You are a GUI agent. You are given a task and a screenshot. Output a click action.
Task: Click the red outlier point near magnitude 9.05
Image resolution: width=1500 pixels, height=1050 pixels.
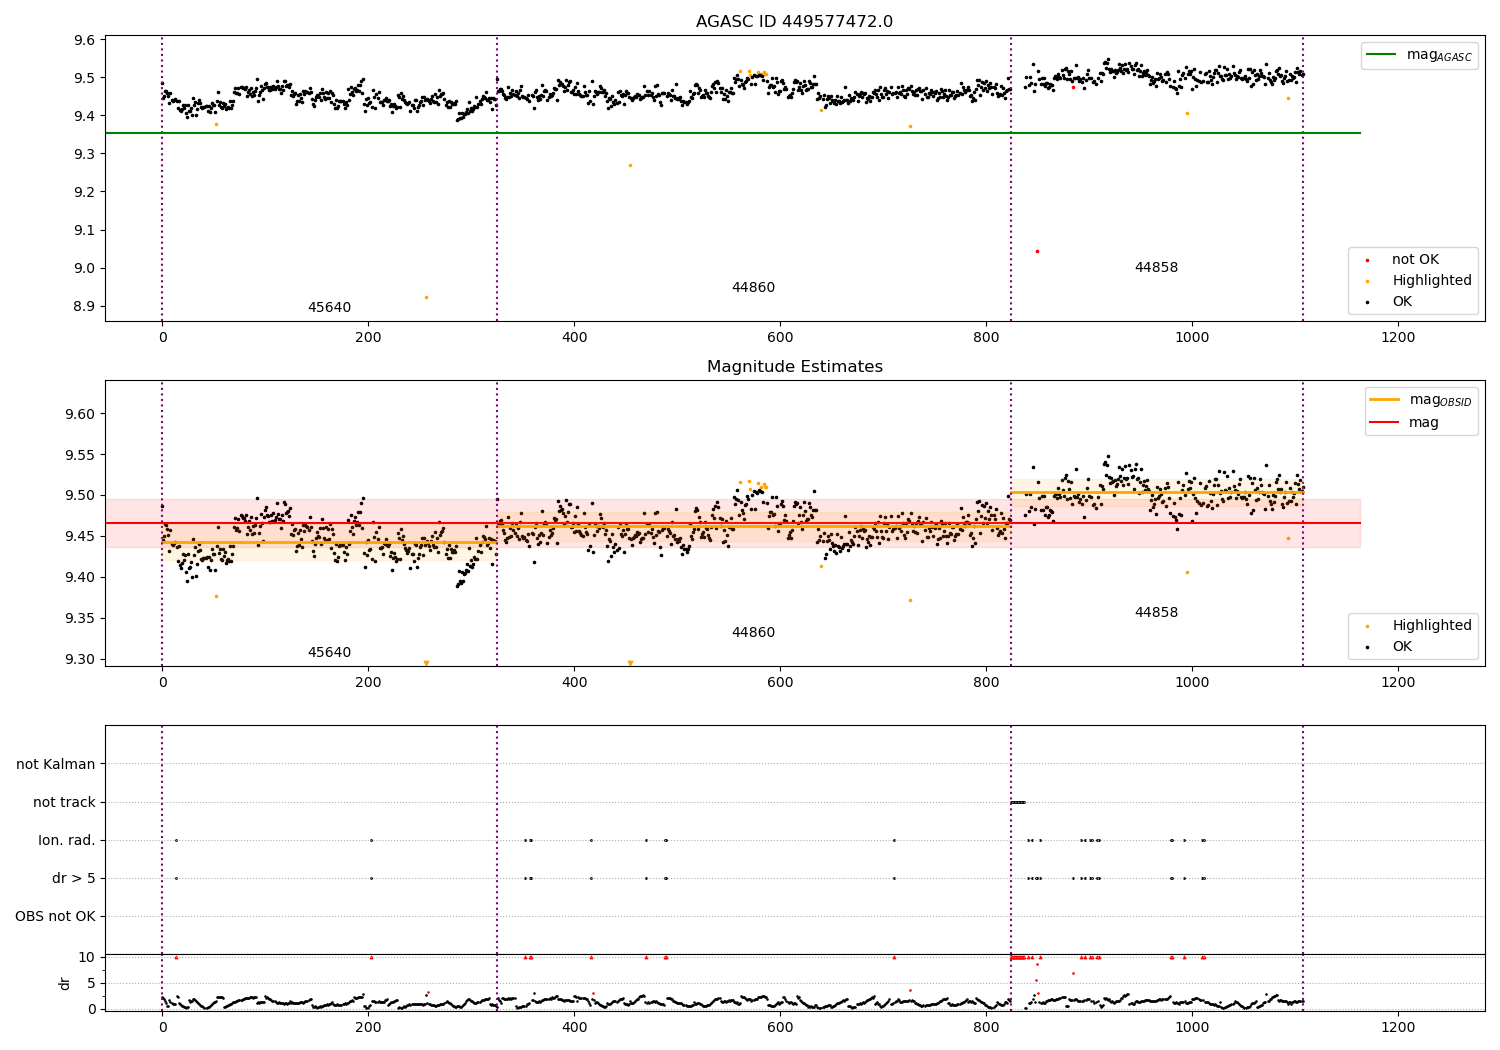click(1037, 251)
